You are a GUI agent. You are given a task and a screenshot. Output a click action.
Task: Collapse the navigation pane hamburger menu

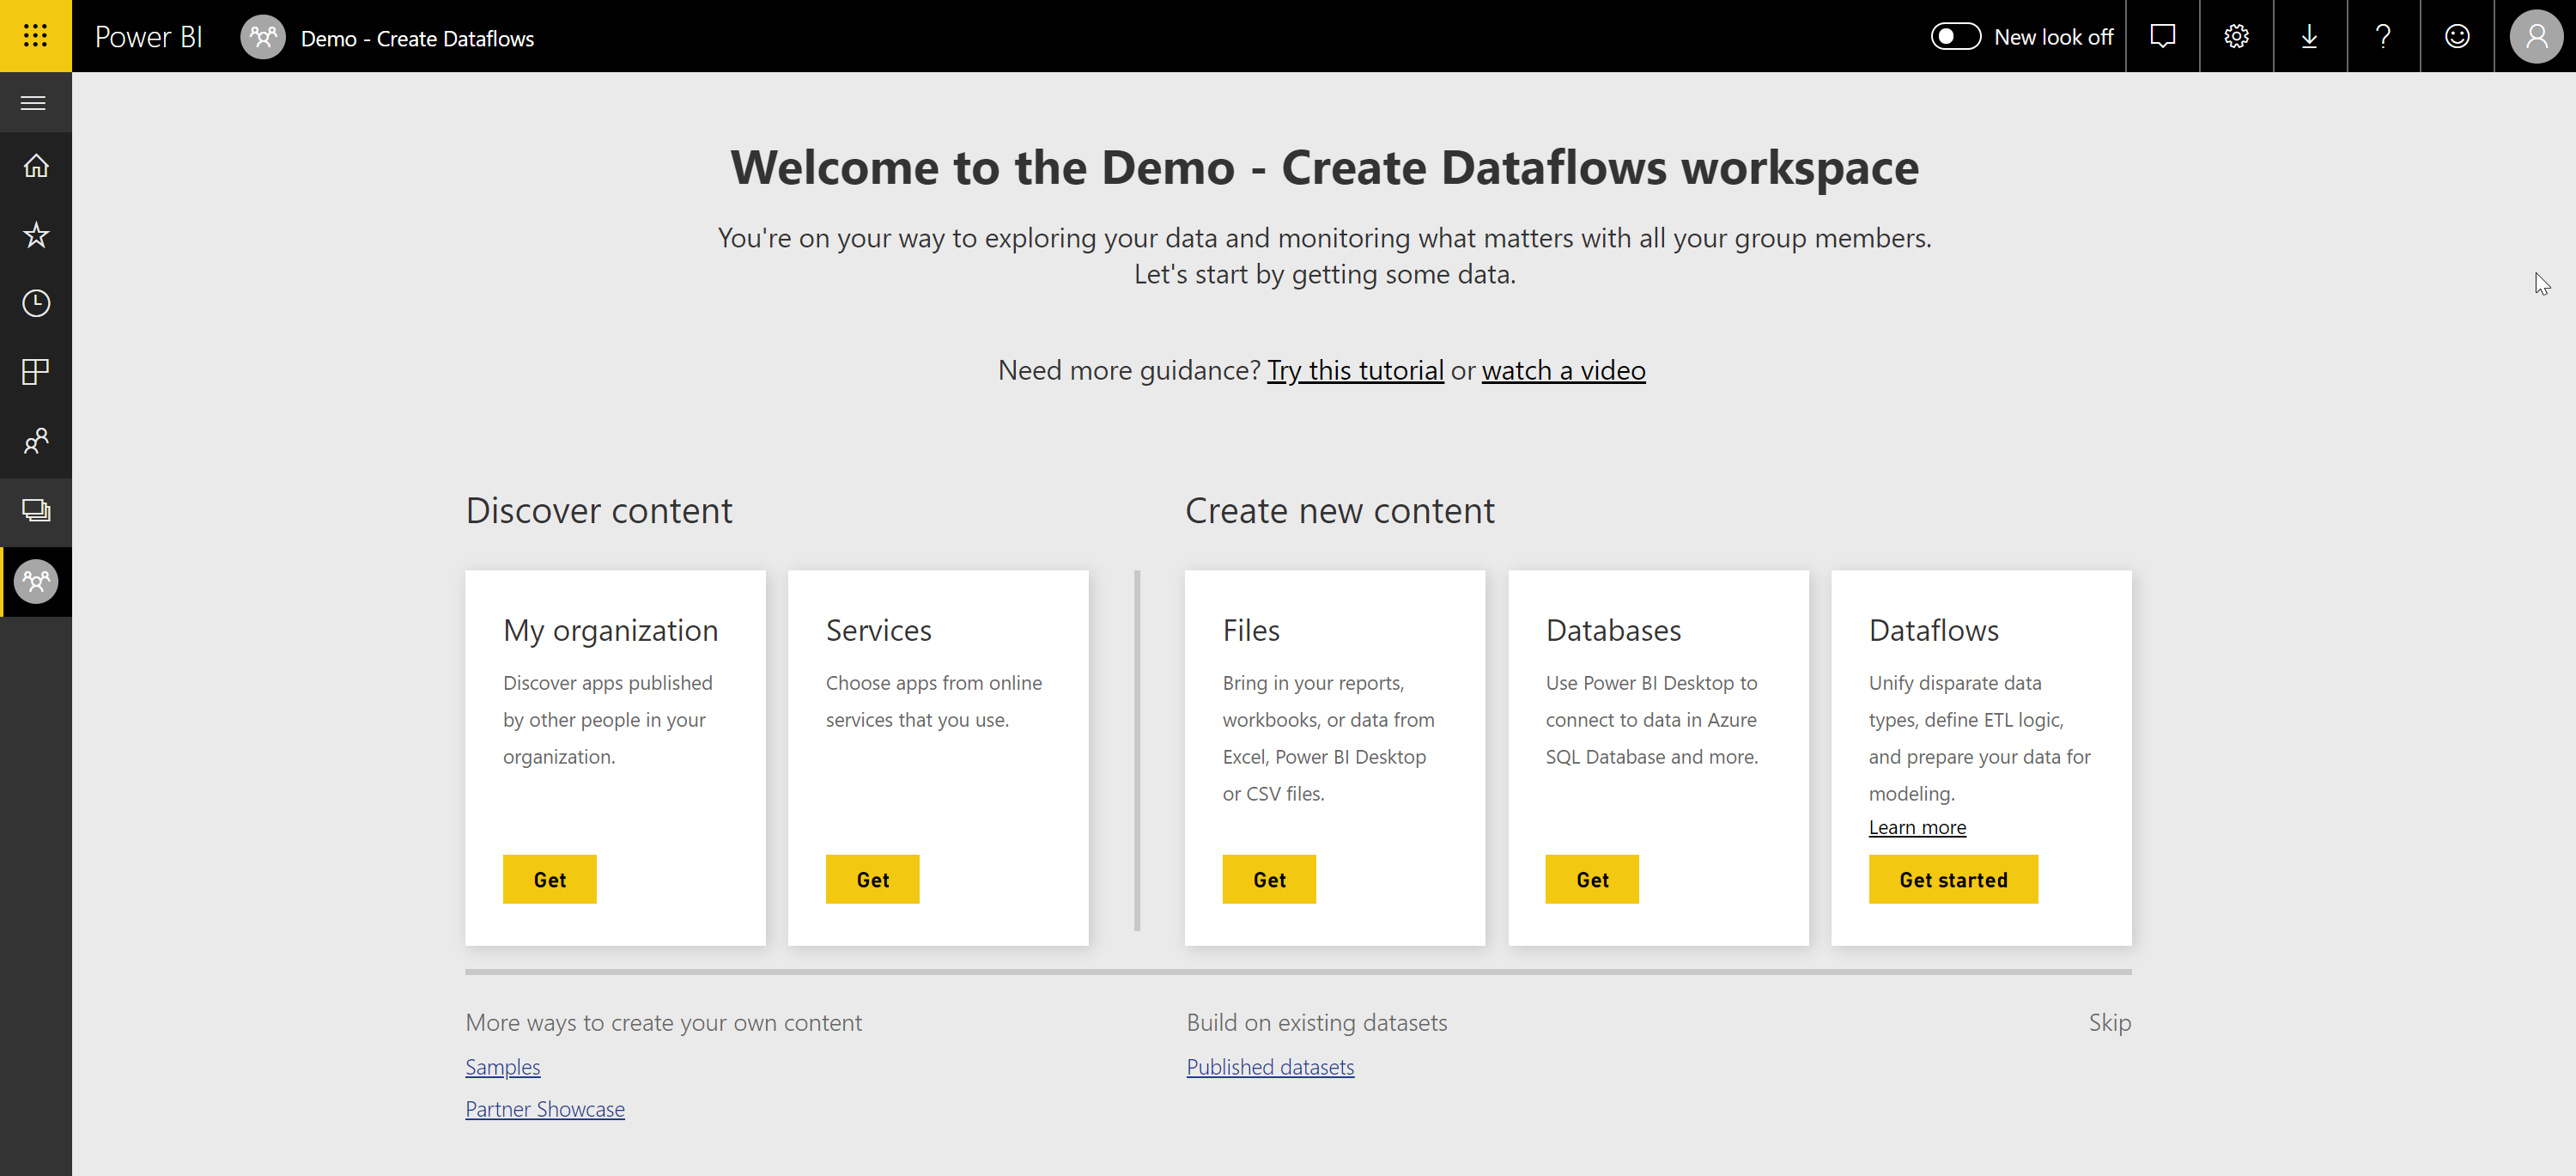tap(34, 103)
